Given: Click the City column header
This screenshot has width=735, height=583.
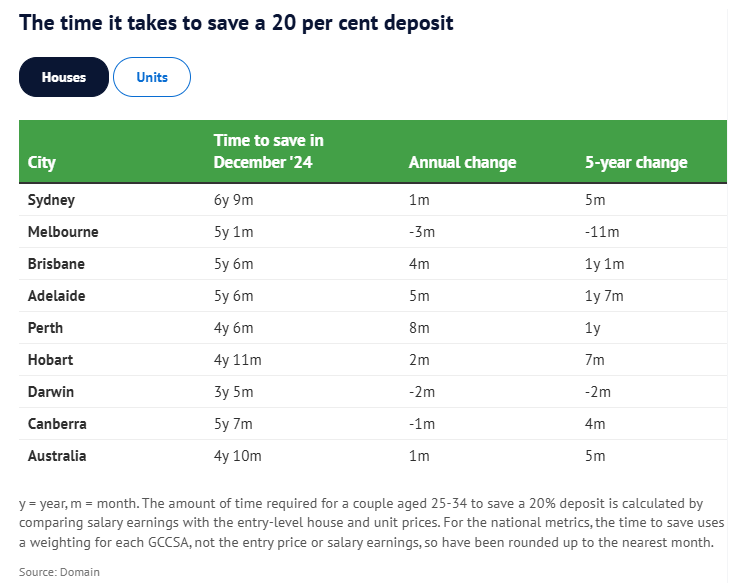Looking at the screenshot, I should (42, 162).
